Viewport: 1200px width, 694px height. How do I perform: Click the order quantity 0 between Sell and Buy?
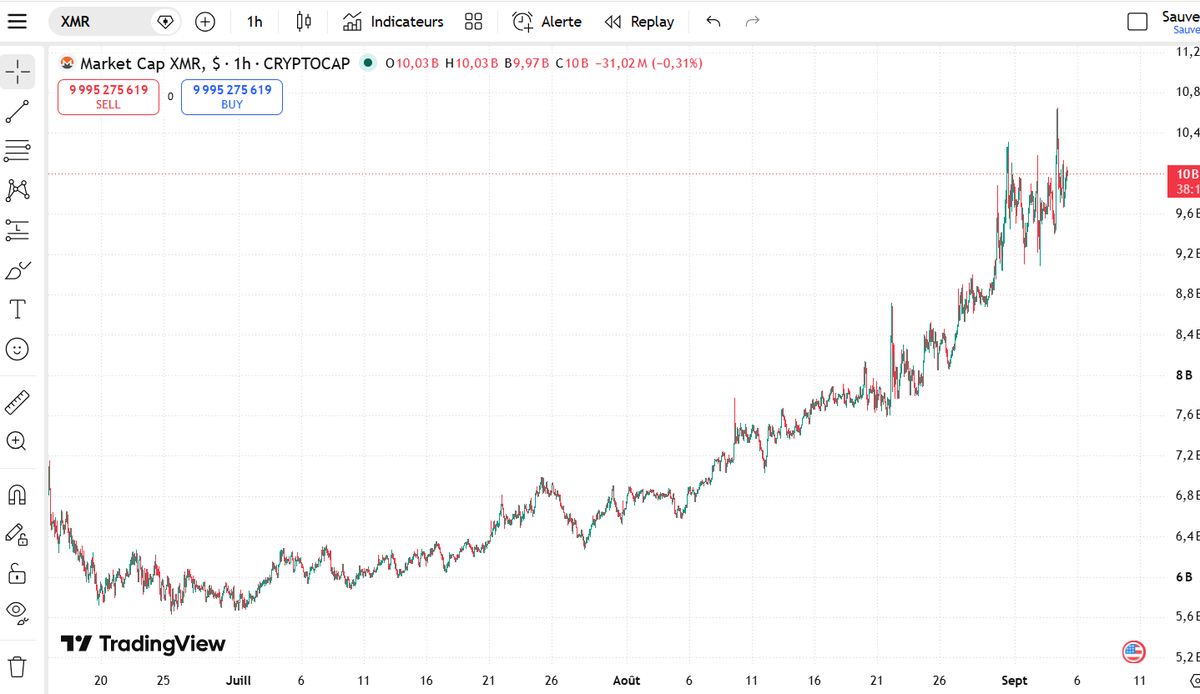[x=170, y=97]
